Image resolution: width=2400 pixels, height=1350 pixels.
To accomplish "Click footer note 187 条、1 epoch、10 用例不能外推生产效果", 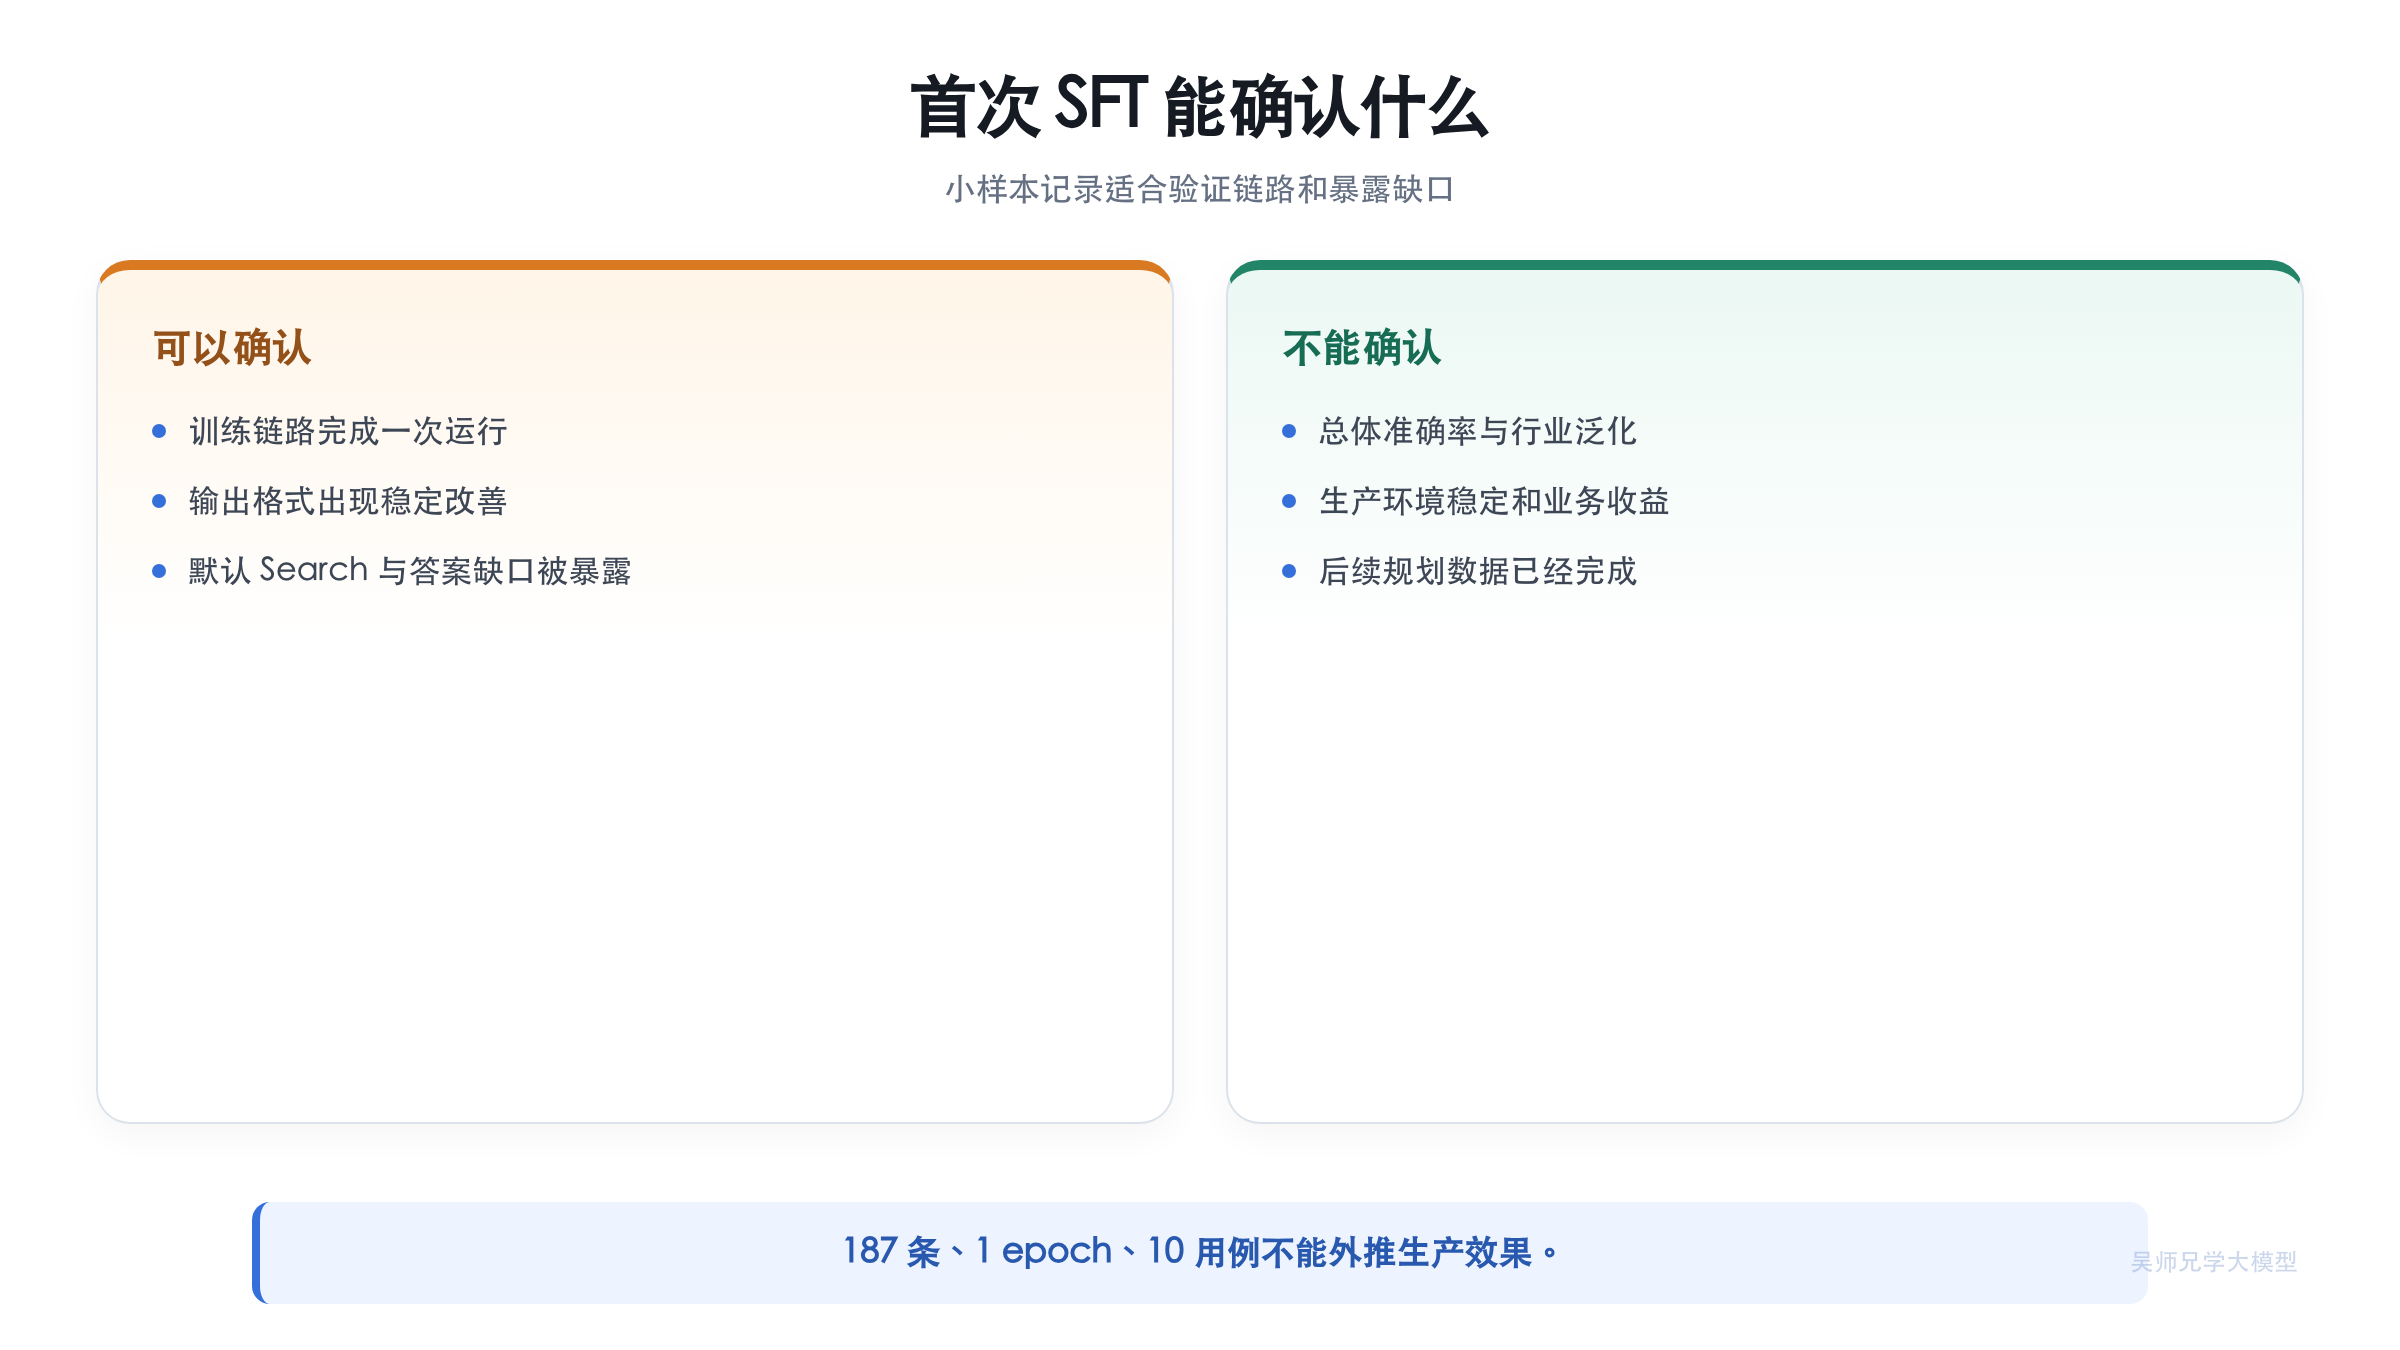I will tap(1200, 1252).
